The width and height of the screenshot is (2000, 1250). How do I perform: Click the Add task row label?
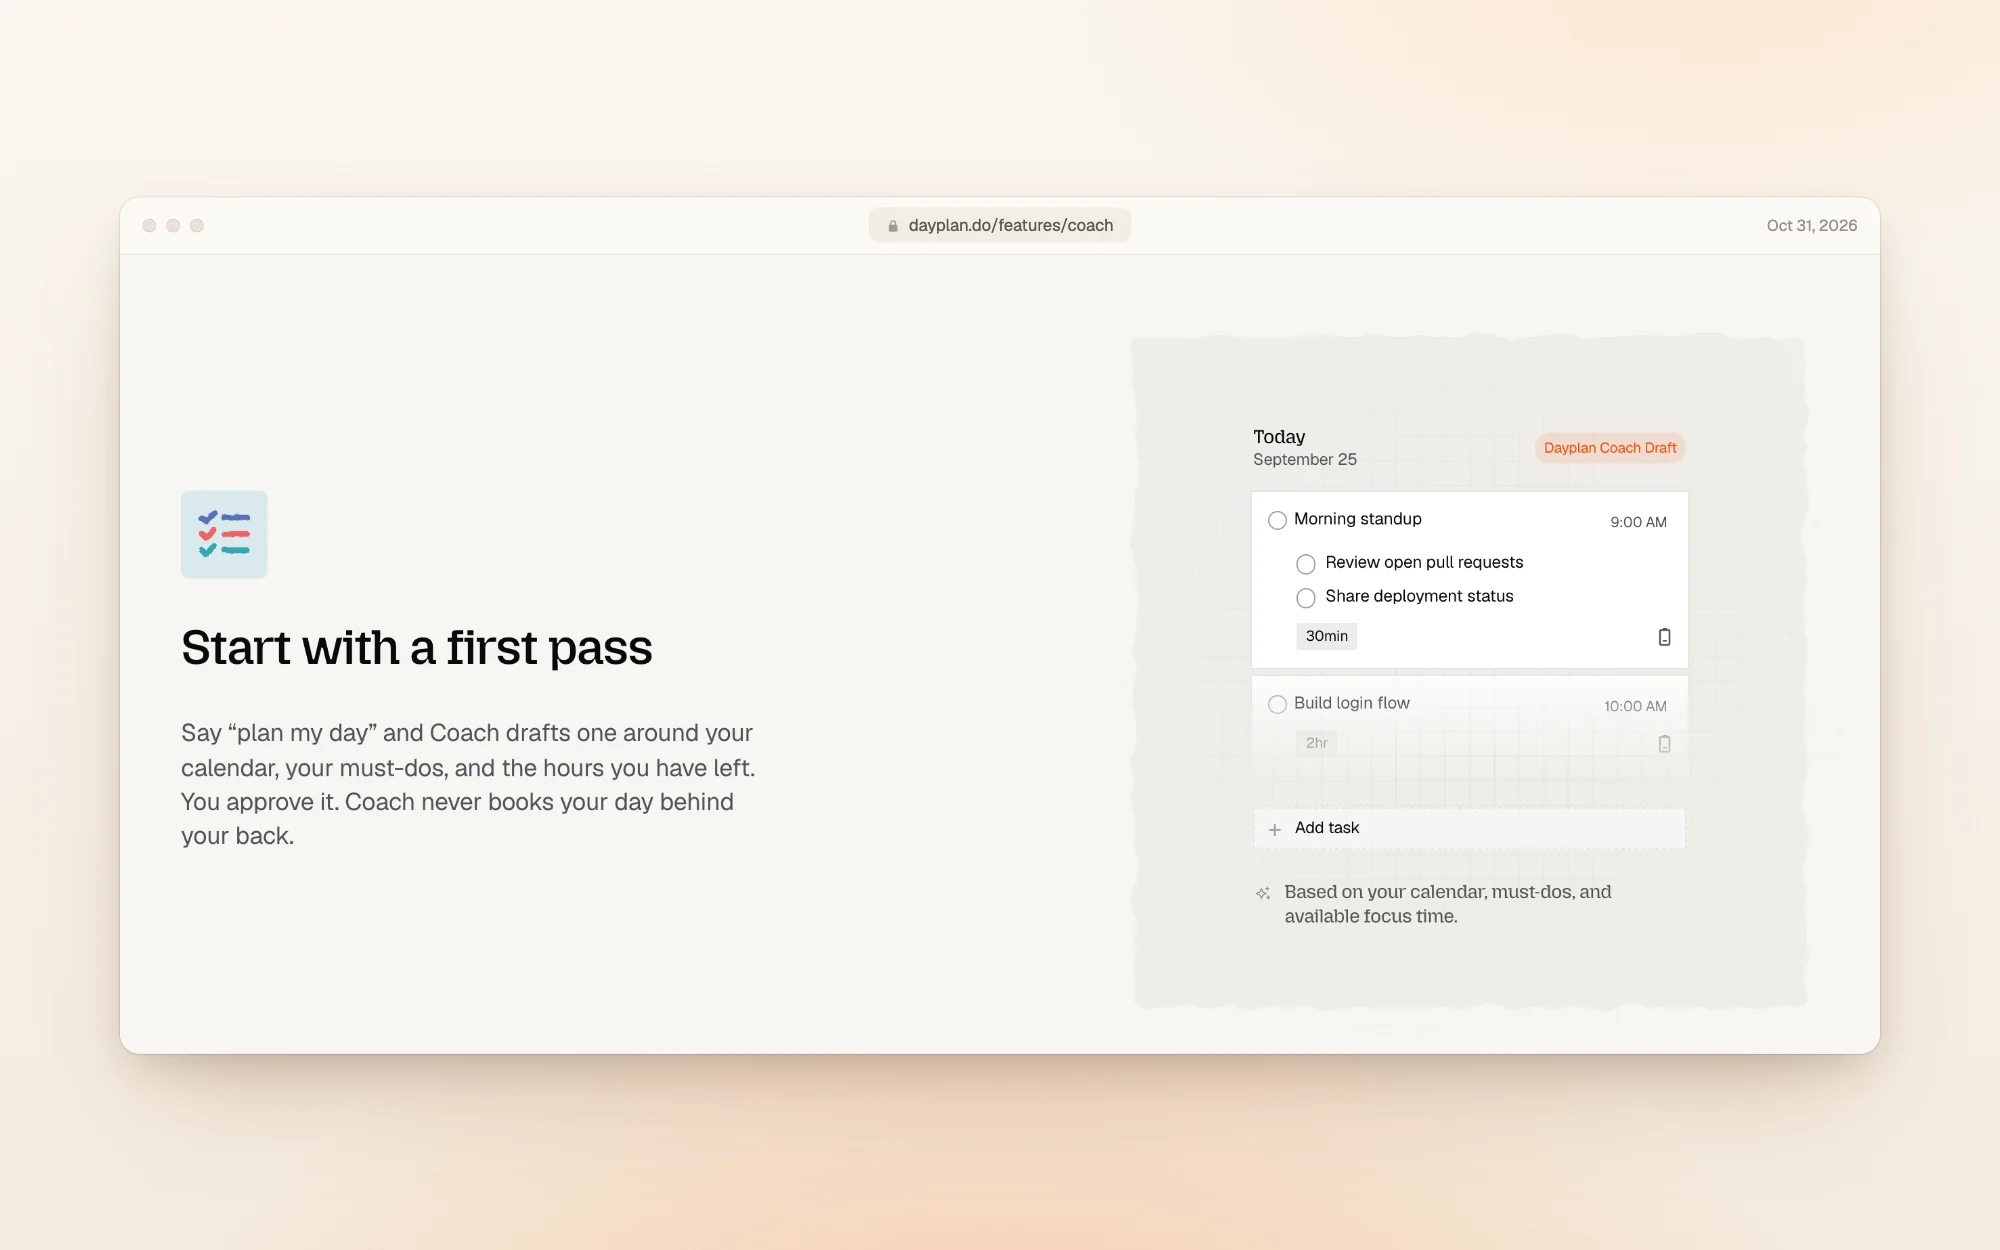[1327, 828]
